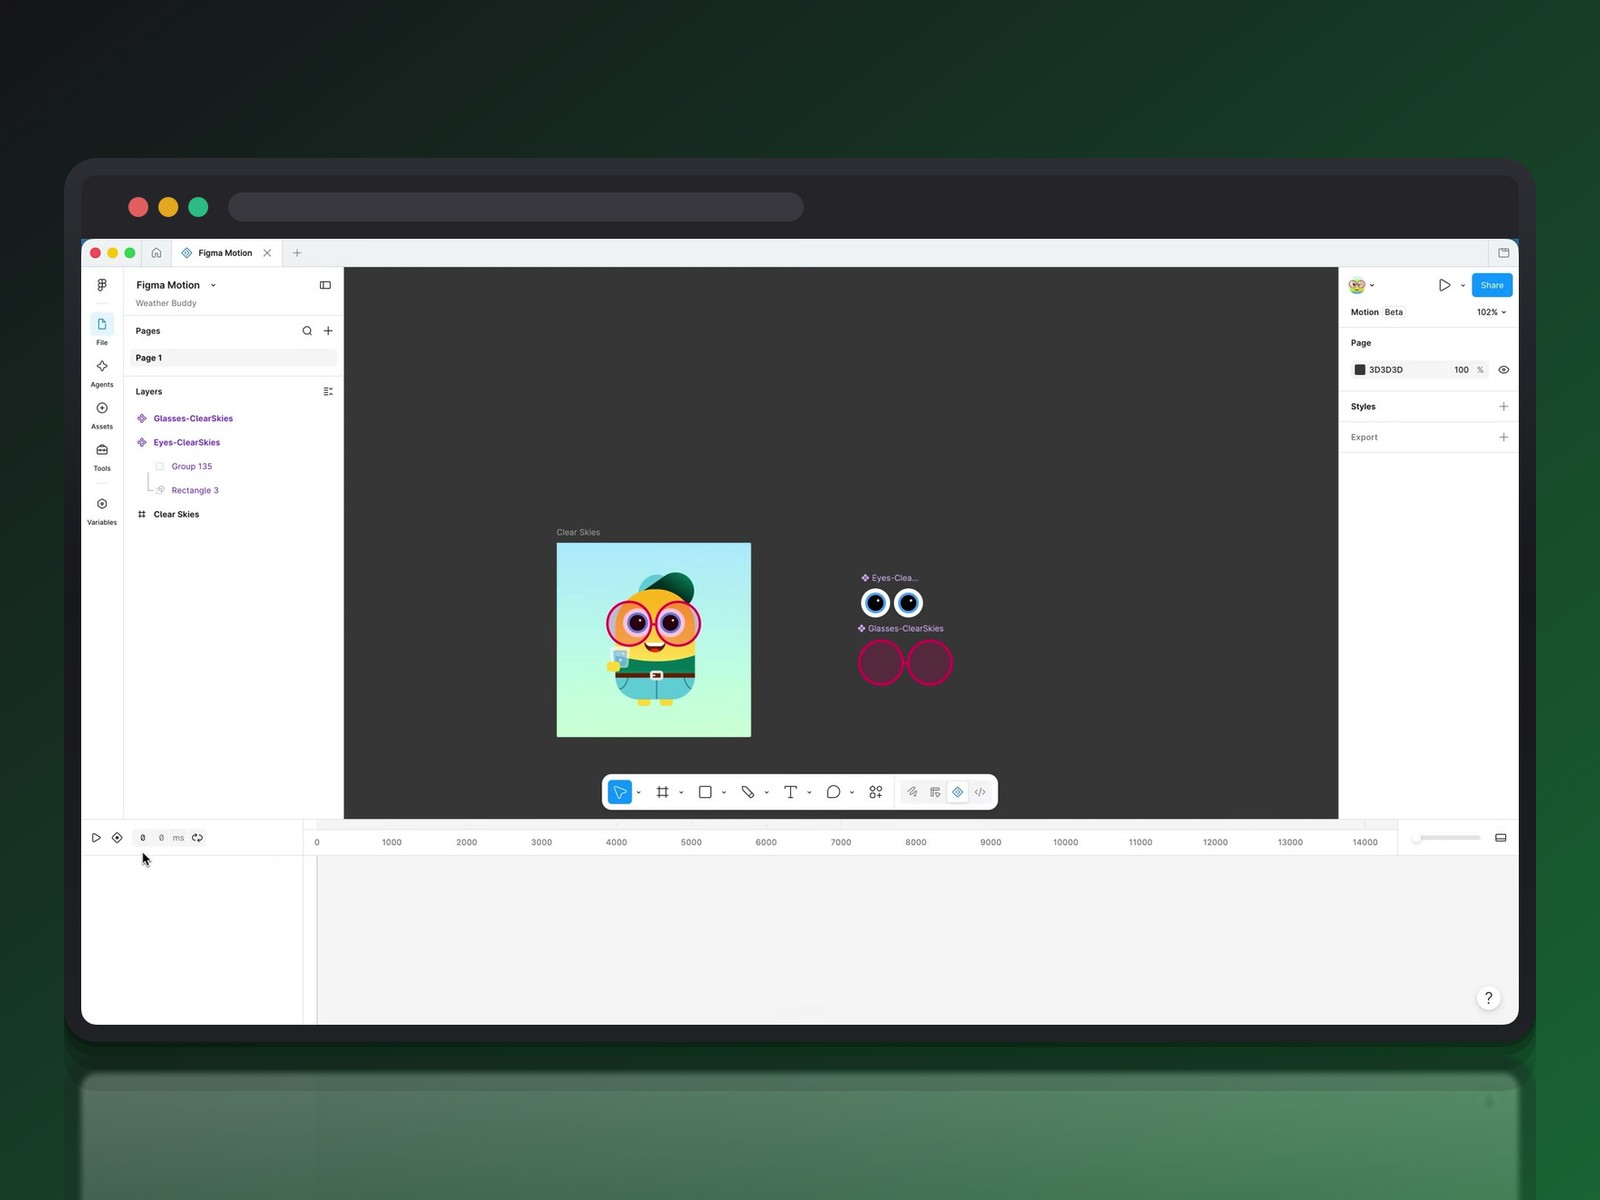This screenshot has width=1600, height=1200.
Task: Open the present options dropdown arrow
Action: pos(1463,286)
